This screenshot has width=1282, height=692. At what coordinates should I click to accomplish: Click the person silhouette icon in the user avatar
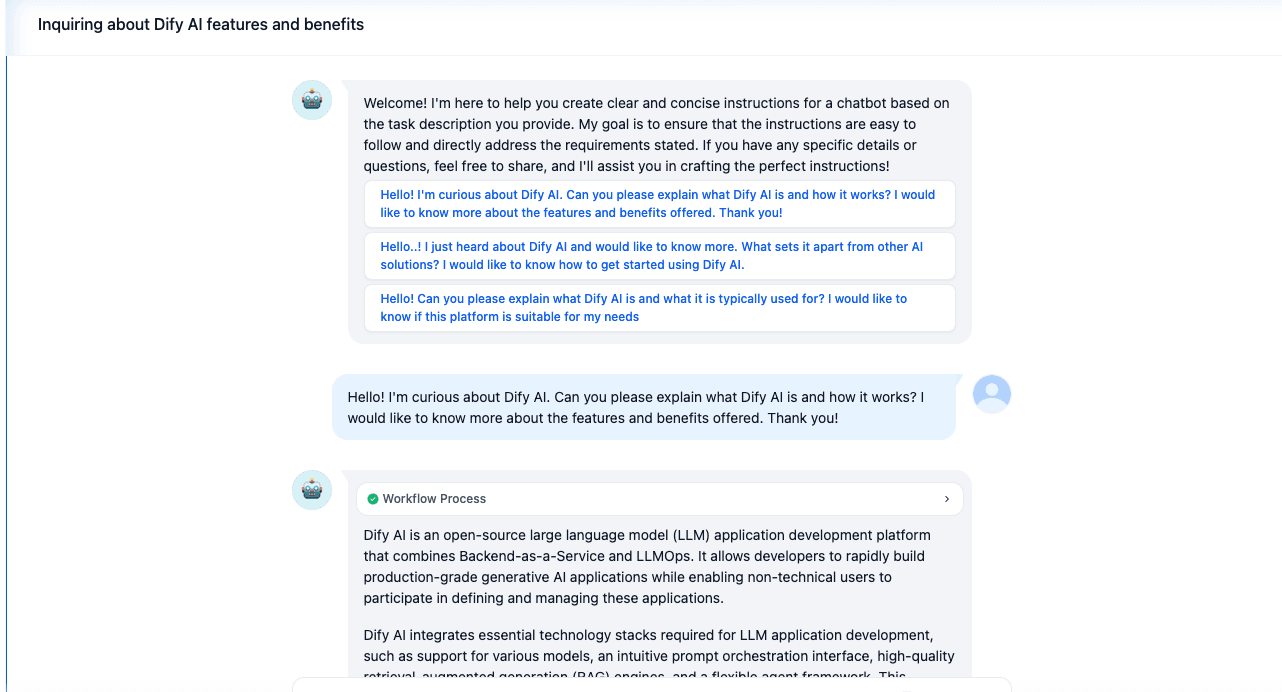(991, 394)
